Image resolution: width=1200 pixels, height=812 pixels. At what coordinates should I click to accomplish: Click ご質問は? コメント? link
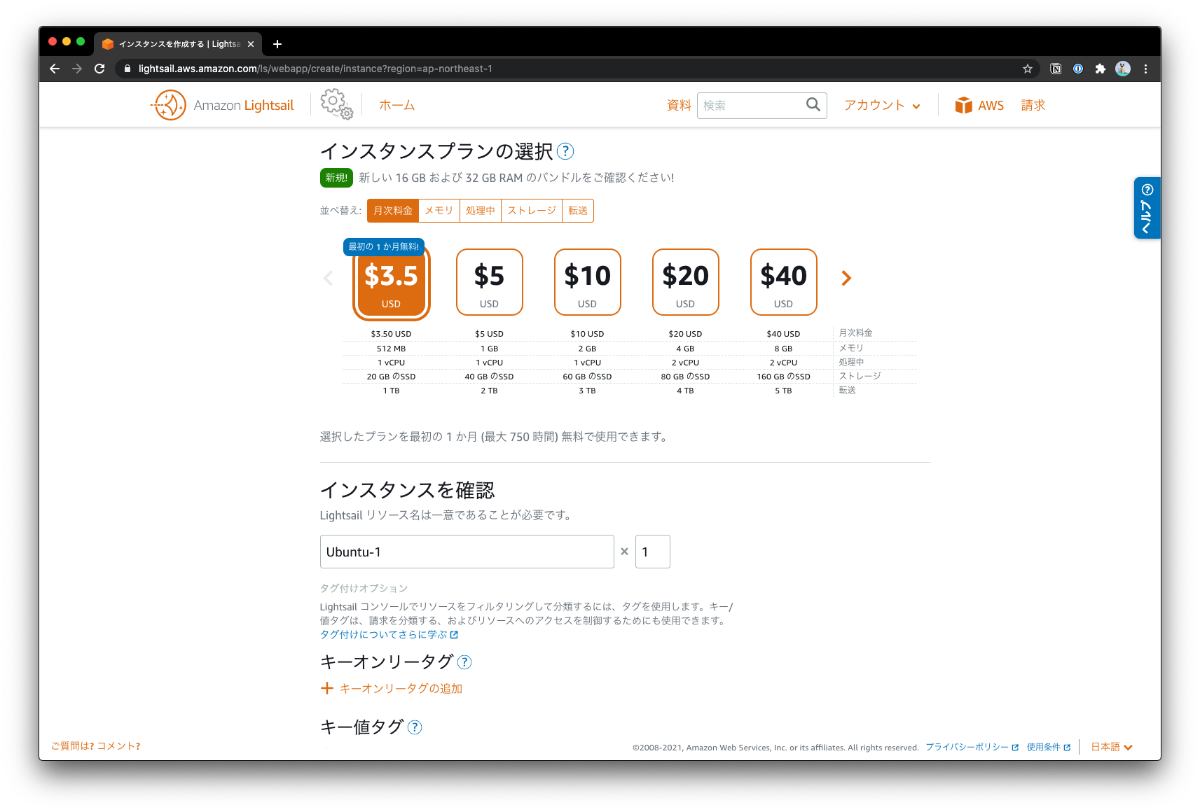coord(96,746)
